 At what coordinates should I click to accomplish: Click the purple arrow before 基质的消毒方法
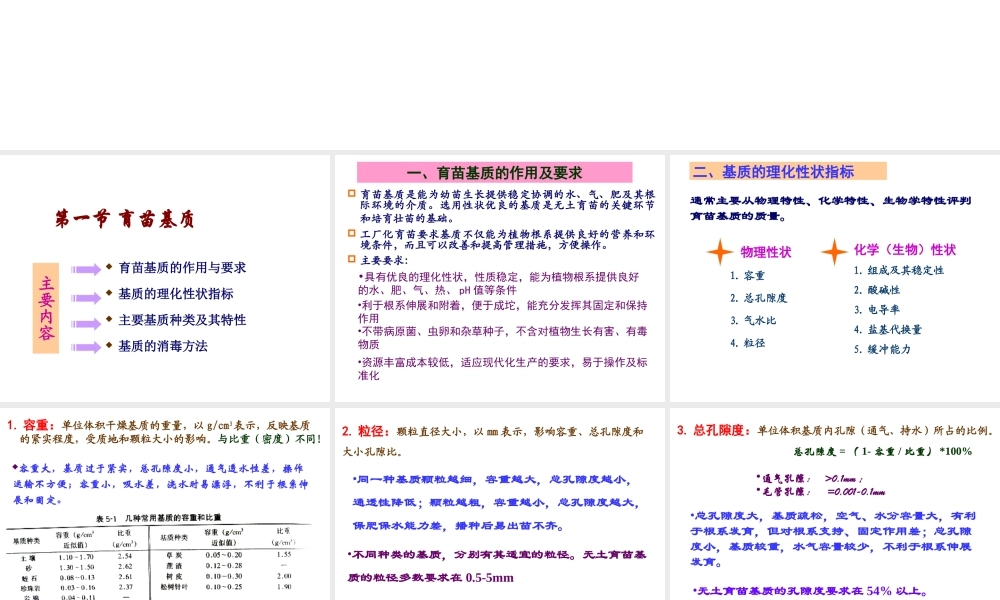86,348
